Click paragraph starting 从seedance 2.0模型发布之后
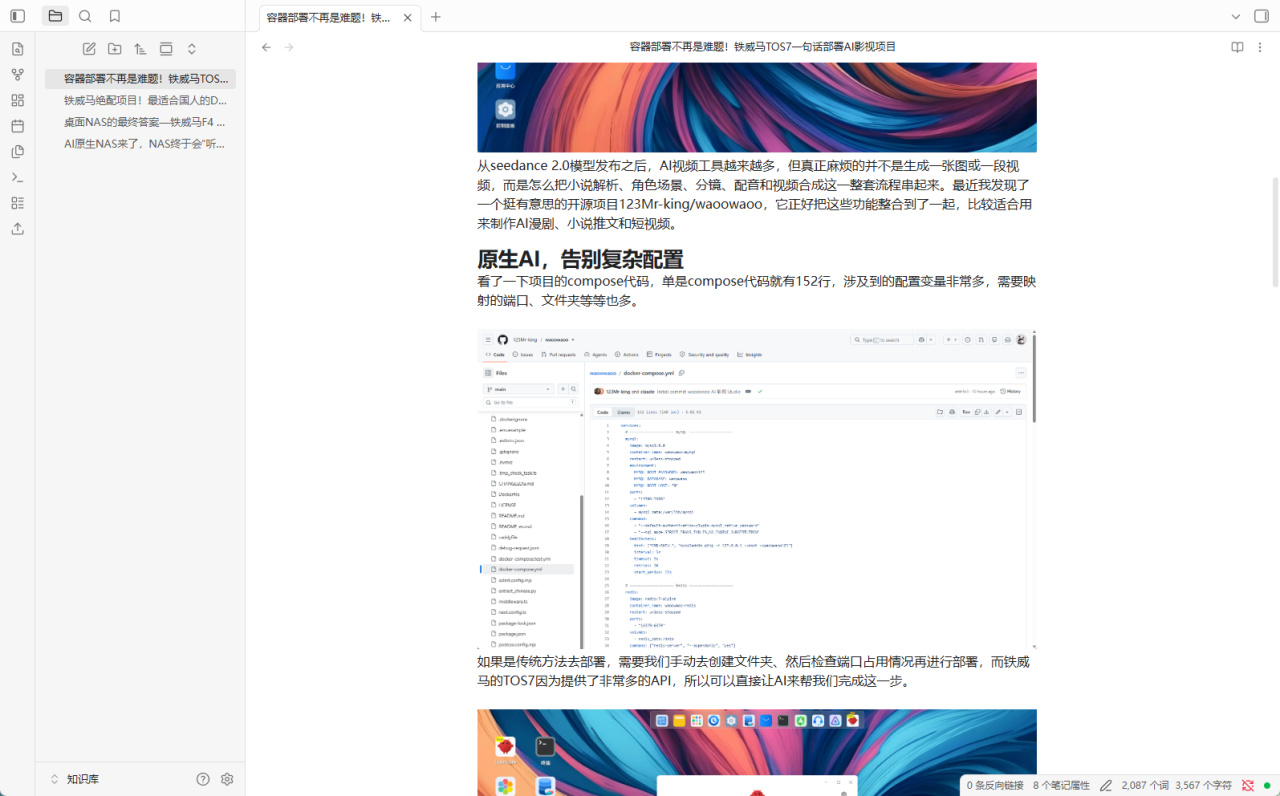This screenshot has width=1280, height=796. (757, 195)
